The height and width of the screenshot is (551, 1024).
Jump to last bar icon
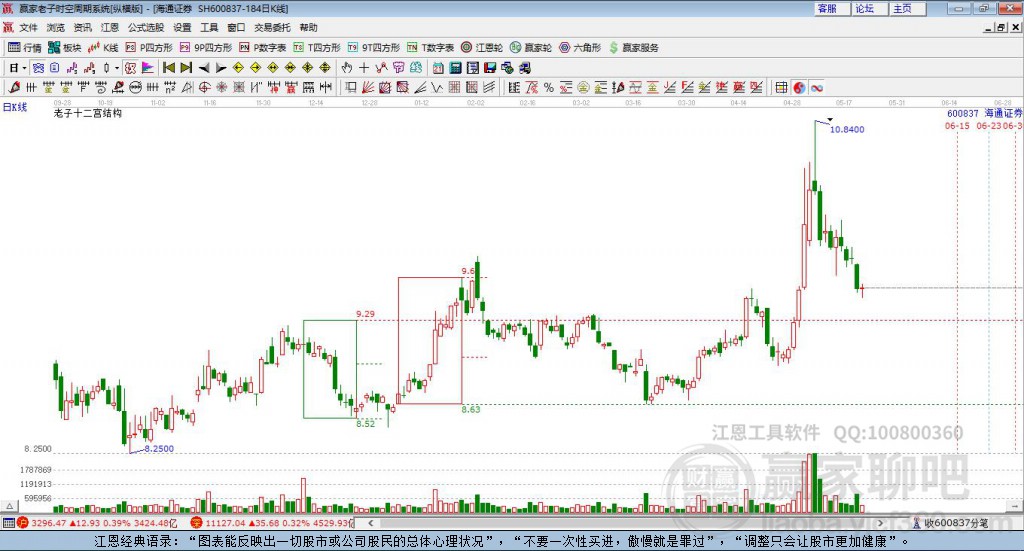pos(186,68)
